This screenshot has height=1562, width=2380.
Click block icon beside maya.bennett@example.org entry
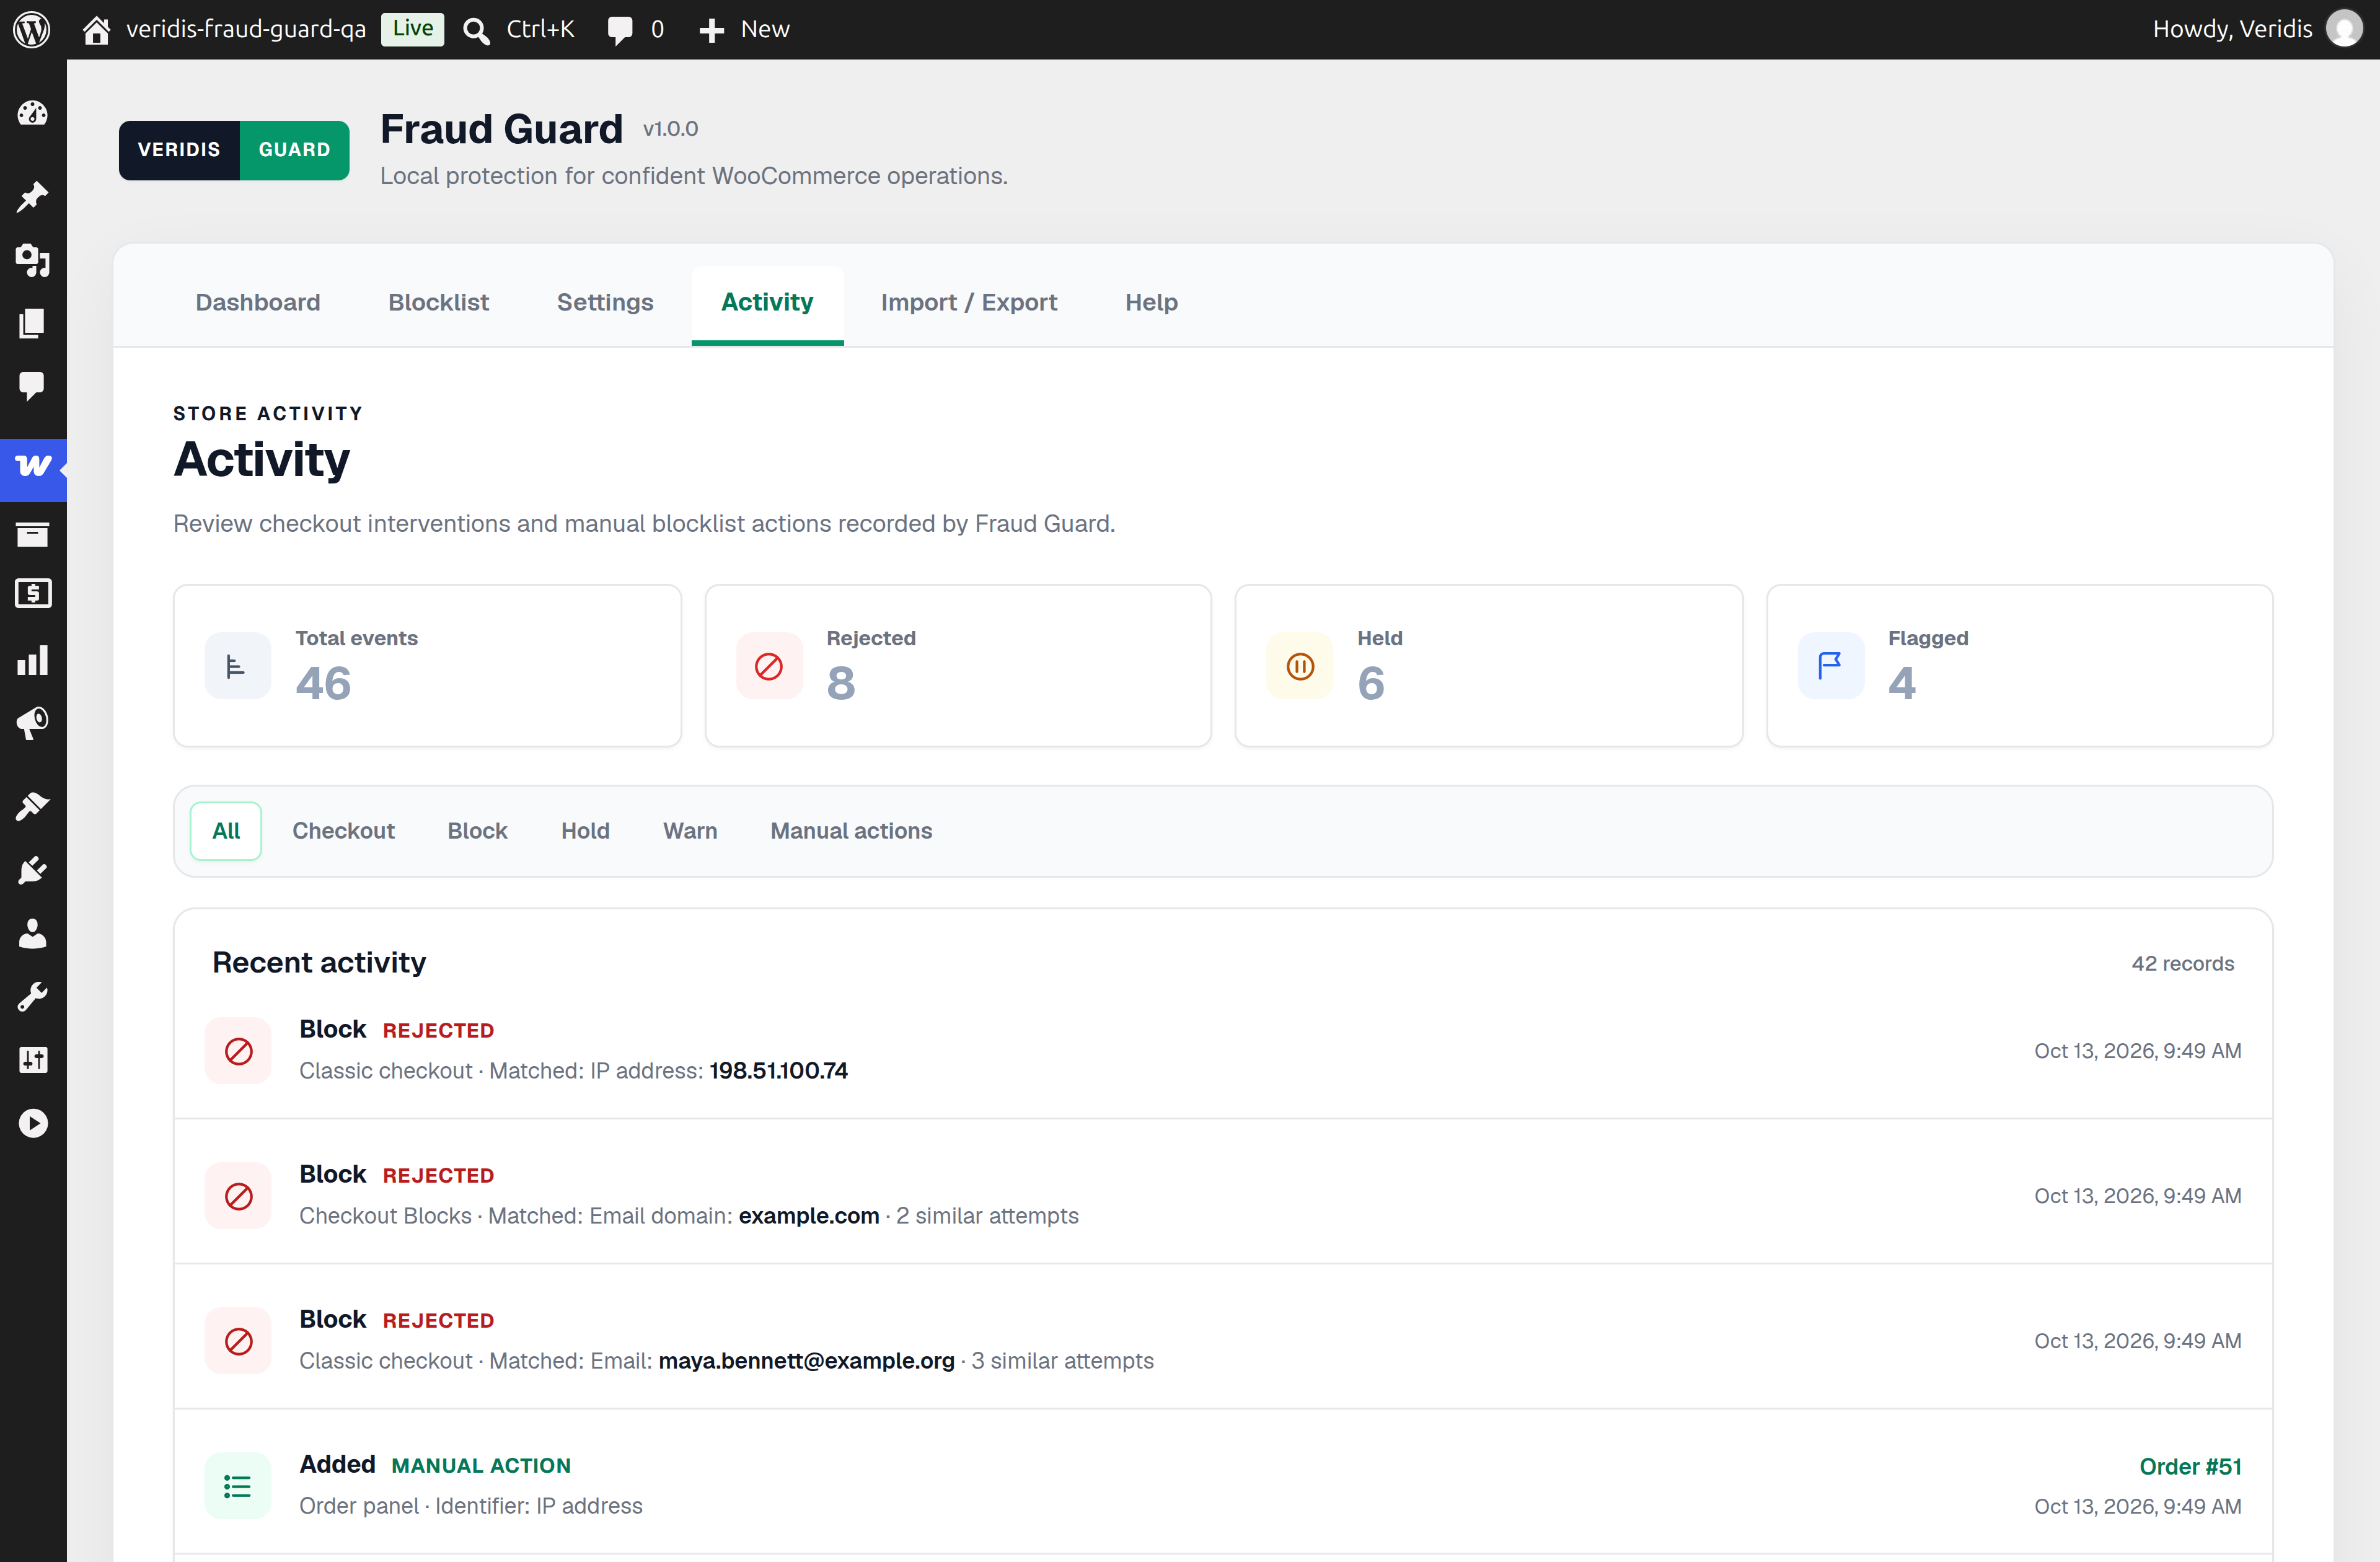[238, 1341]
